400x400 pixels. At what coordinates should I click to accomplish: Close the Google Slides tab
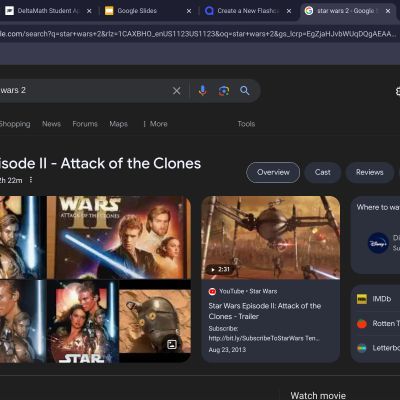[x=189, y=11]
